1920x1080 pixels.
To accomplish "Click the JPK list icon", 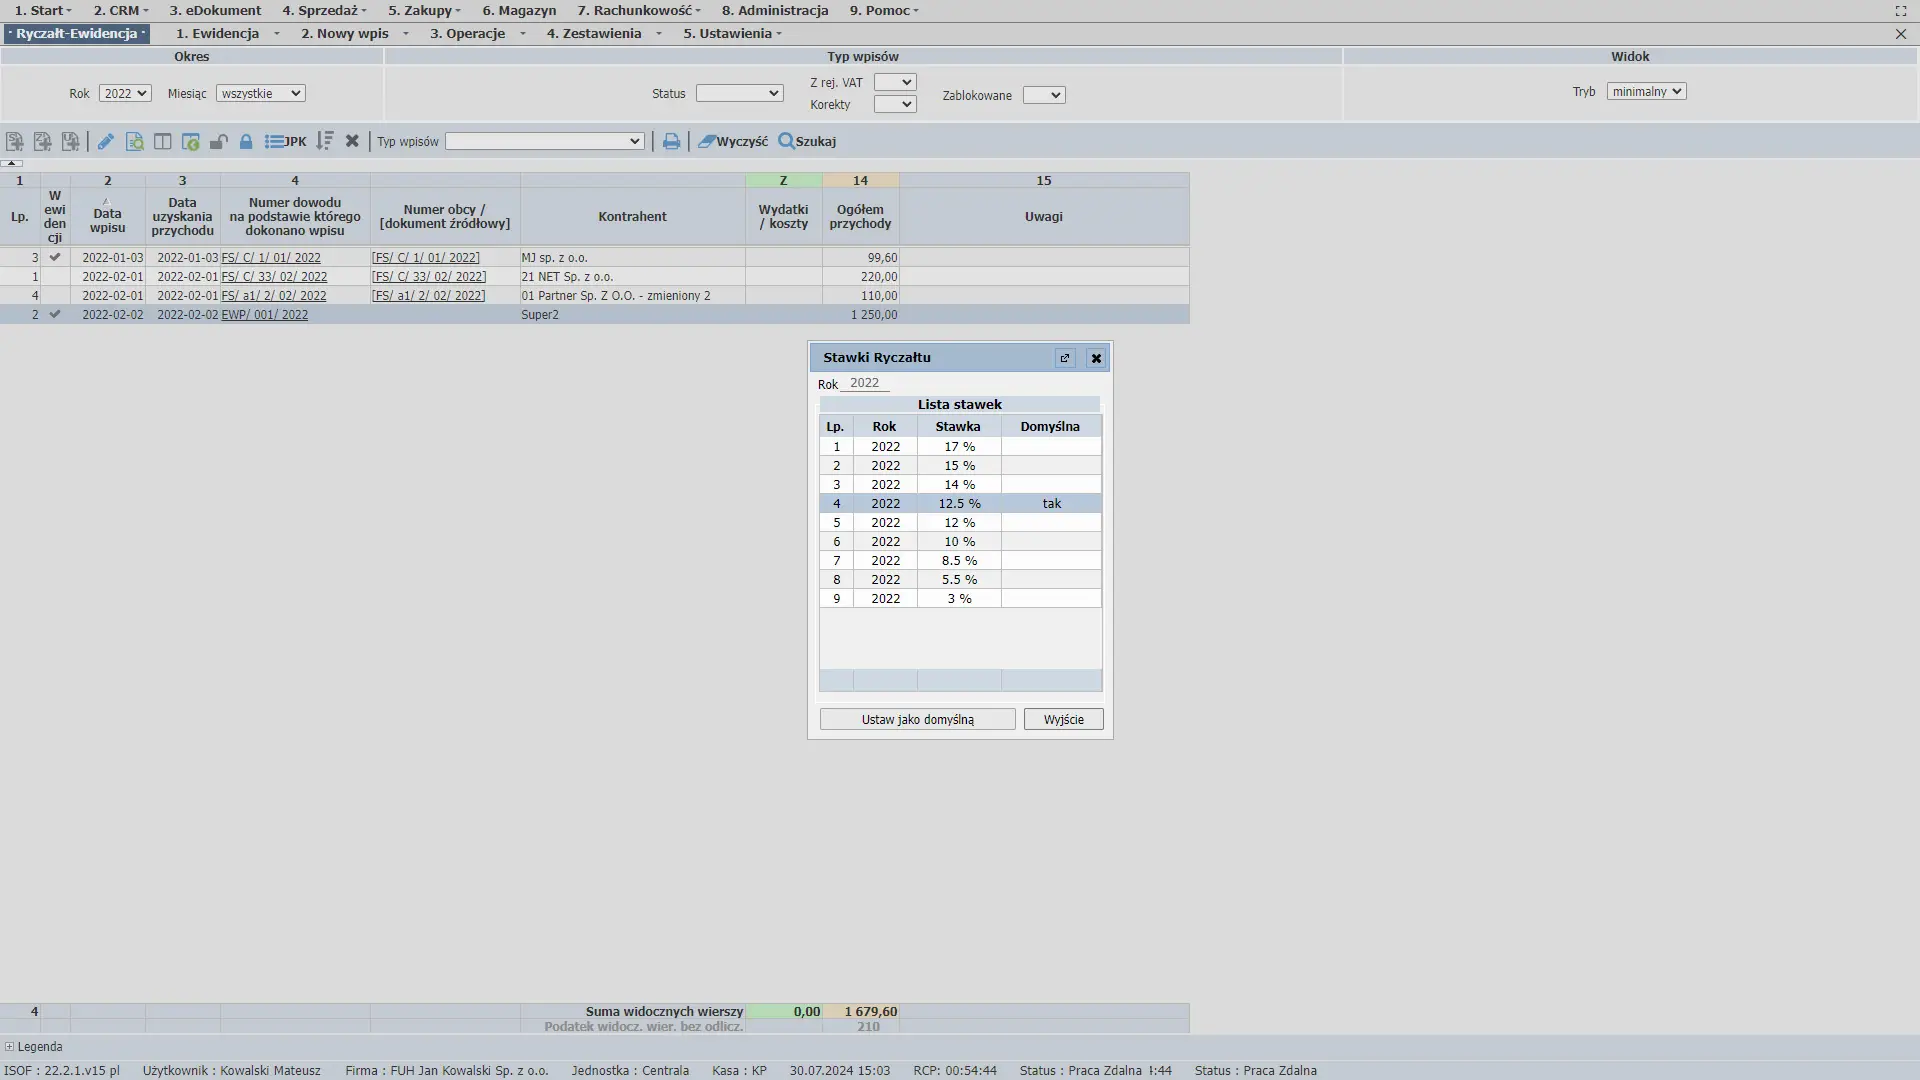I will coord(285,142).
